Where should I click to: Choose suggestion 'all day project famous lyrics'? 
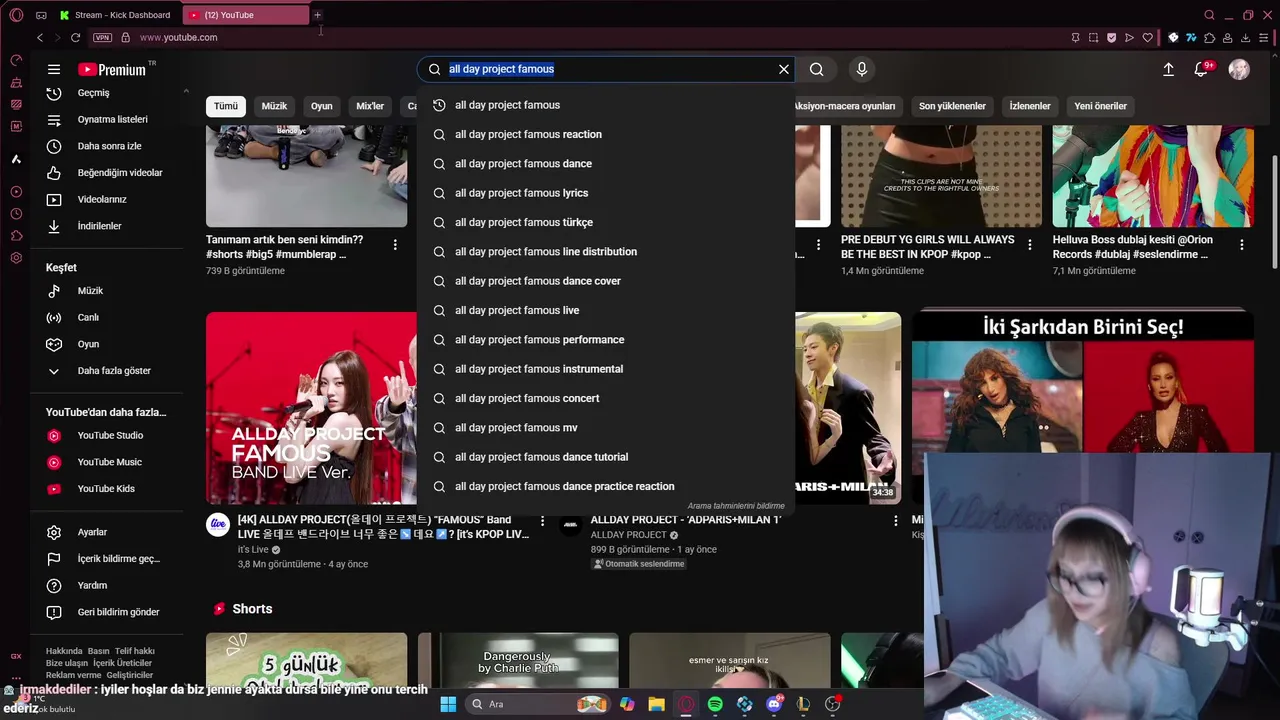(606, 193)
